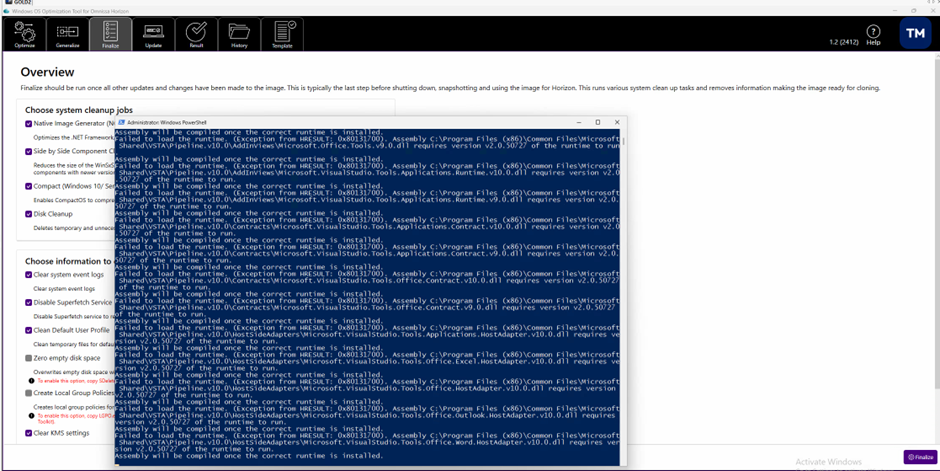Toggle Clean Default User Profile checkbox
Screen dimensions: 940x471
click(29, 330)
